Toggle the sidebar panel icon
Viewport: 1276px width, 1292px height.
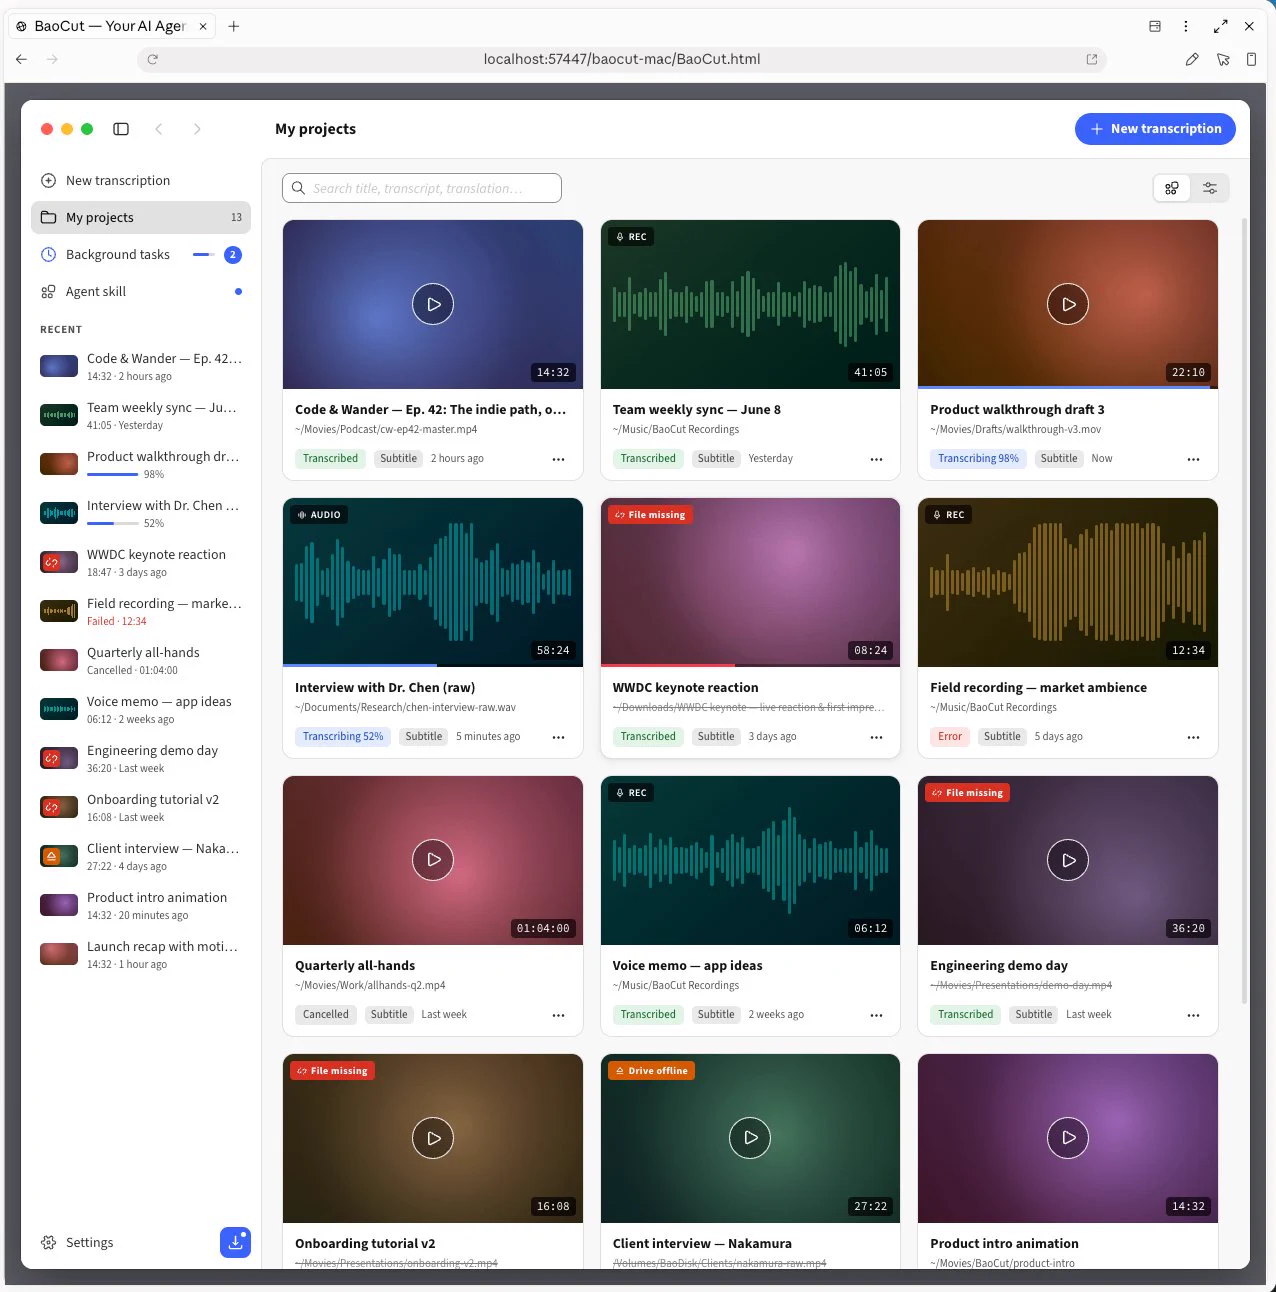(121, 129)
